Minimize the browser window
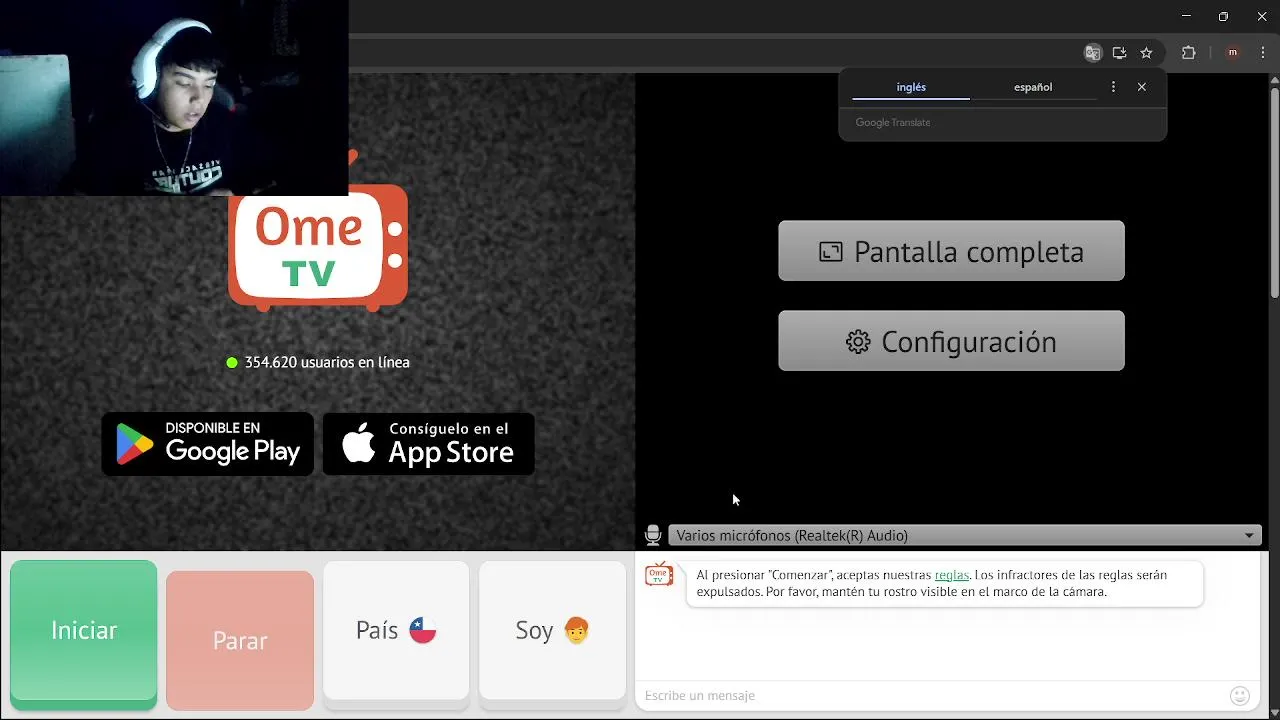1280x720 pixels. [1186, 16]
